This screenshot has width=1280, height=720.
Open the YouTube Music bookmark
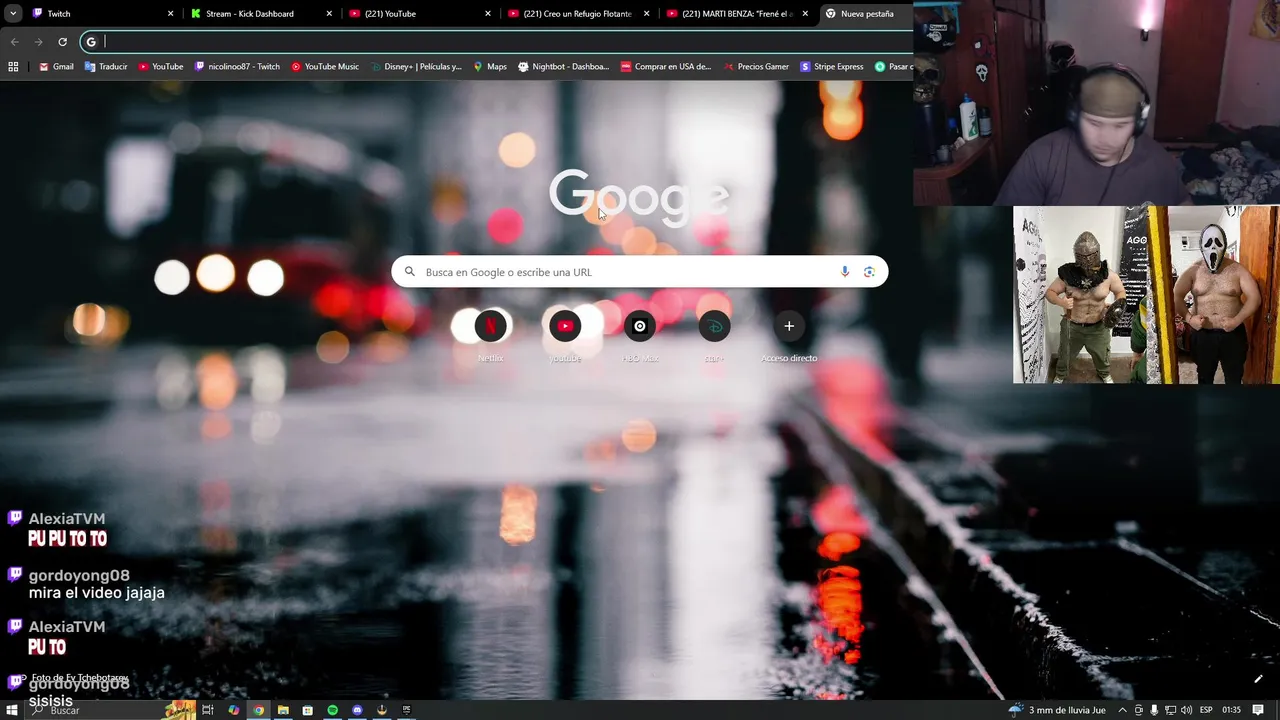[325, 67]
